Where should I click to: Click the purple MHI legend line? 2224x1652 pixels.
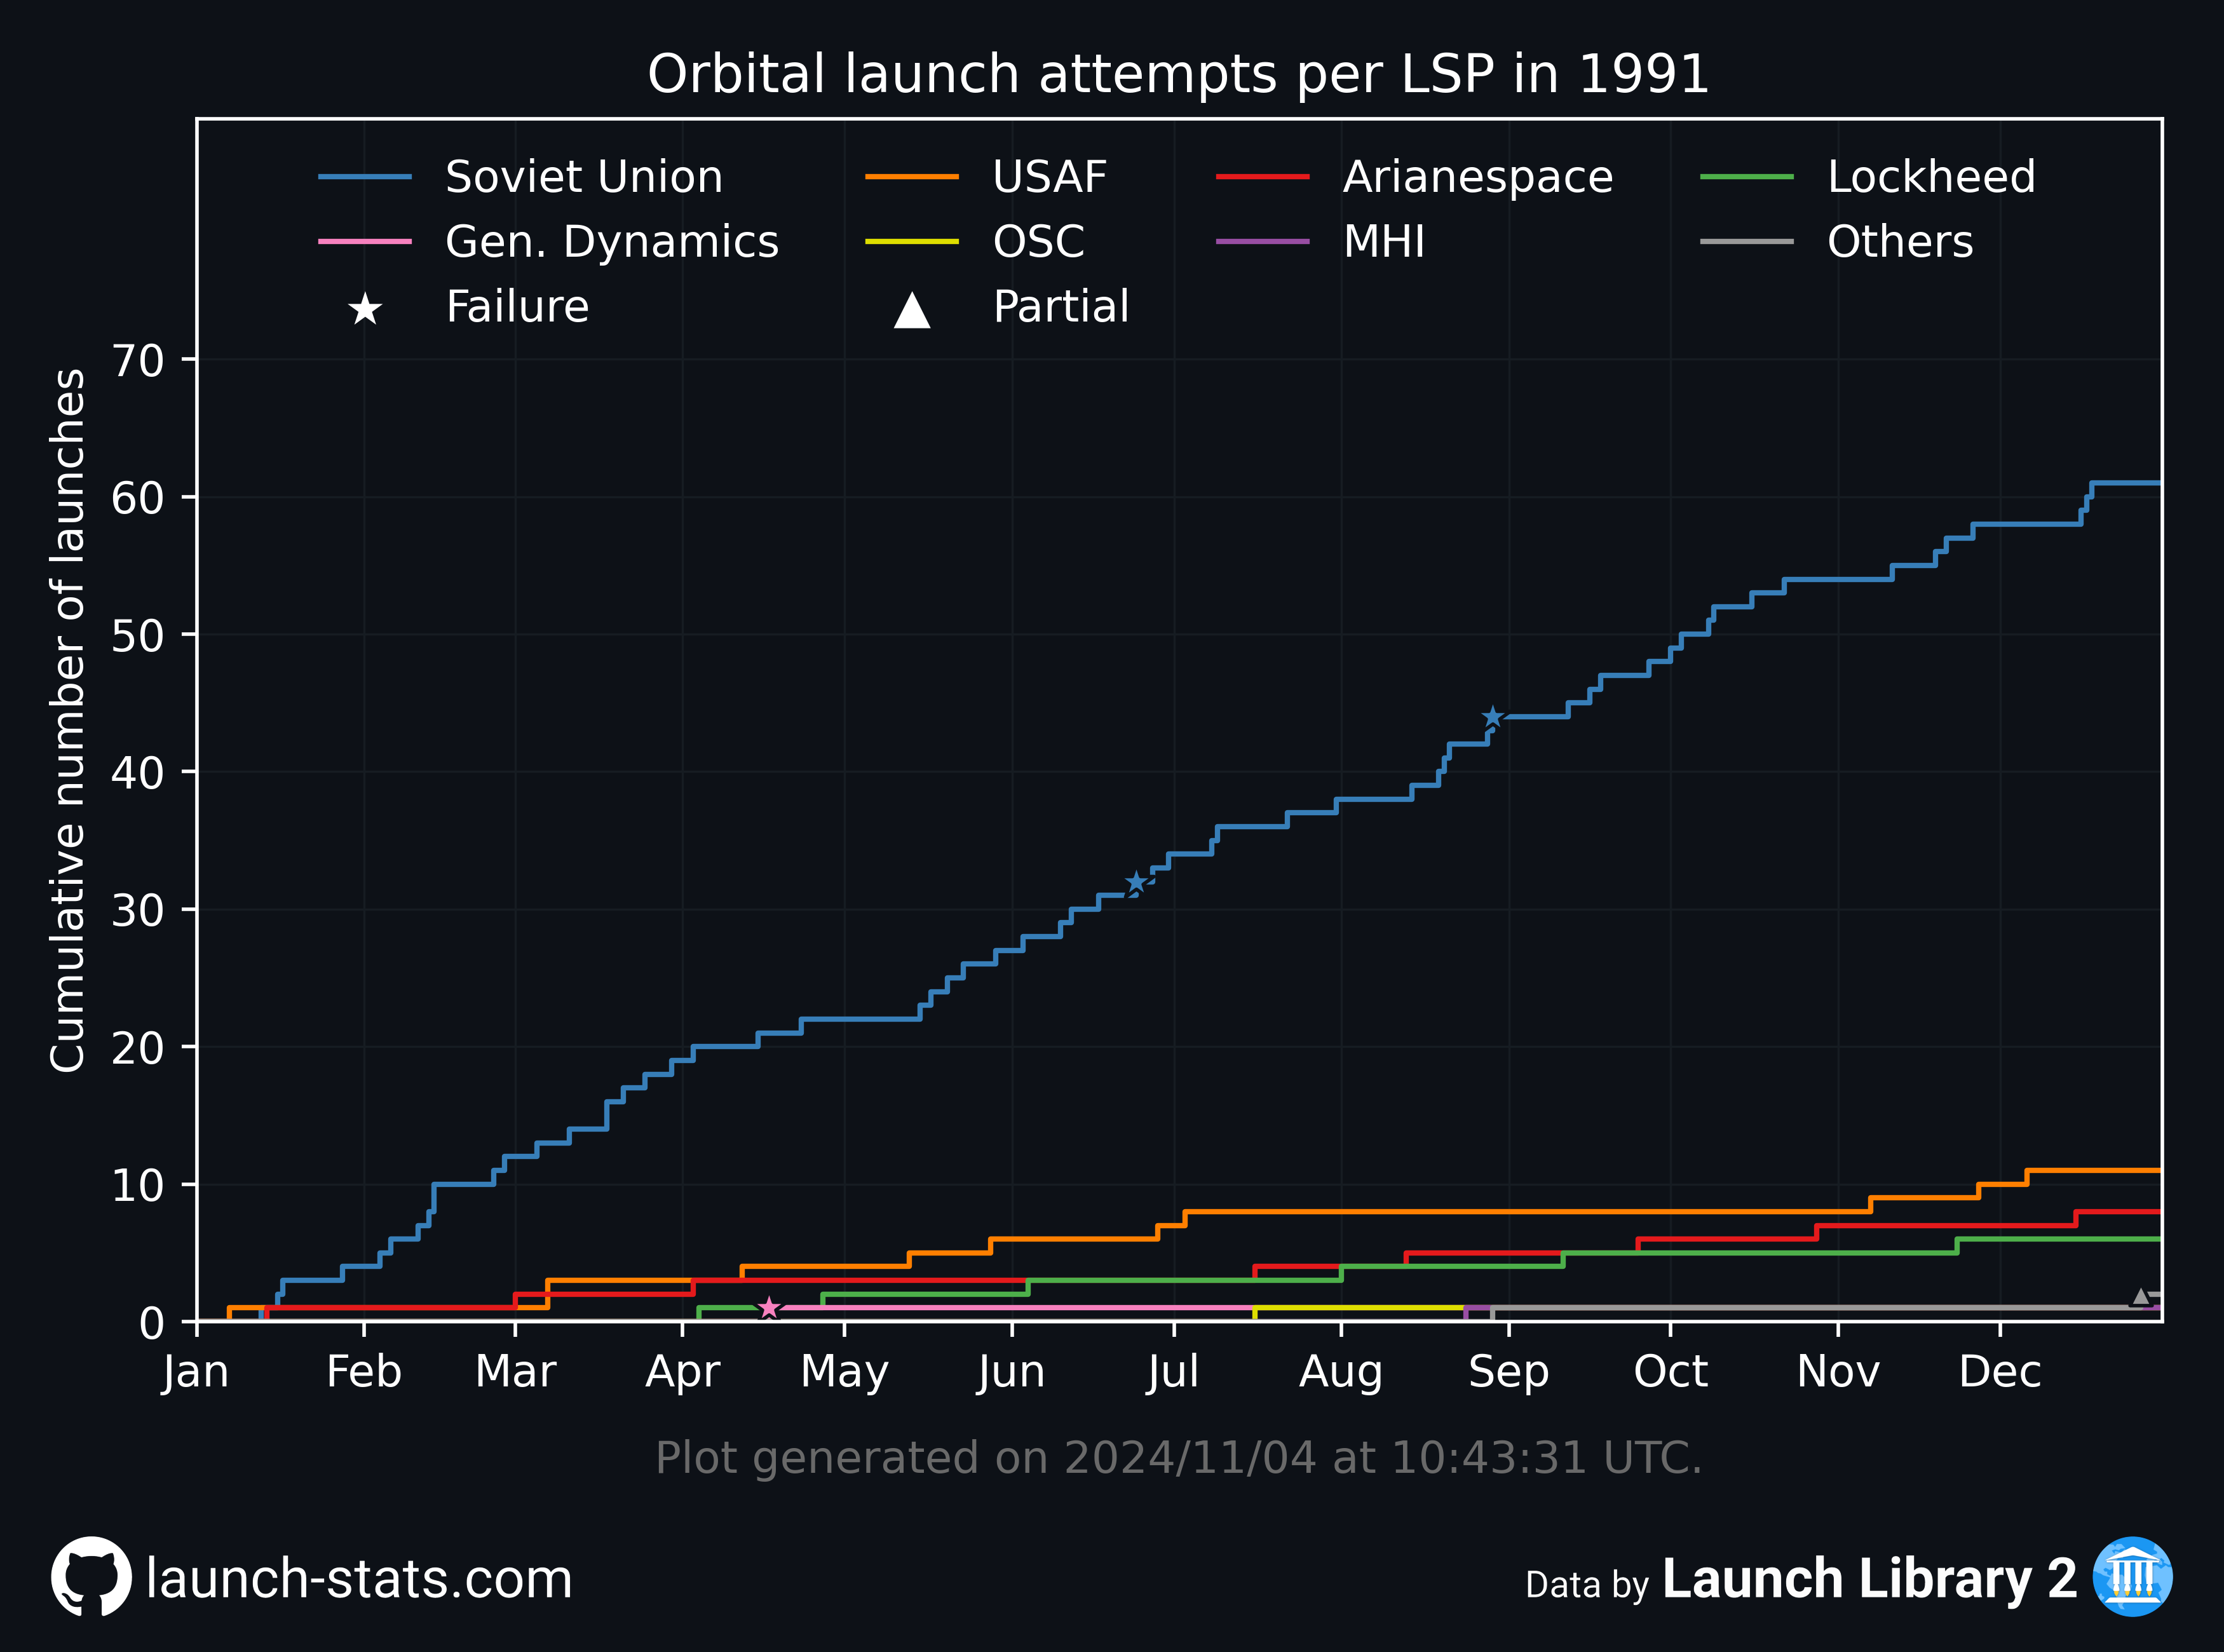click(1263, 242)
